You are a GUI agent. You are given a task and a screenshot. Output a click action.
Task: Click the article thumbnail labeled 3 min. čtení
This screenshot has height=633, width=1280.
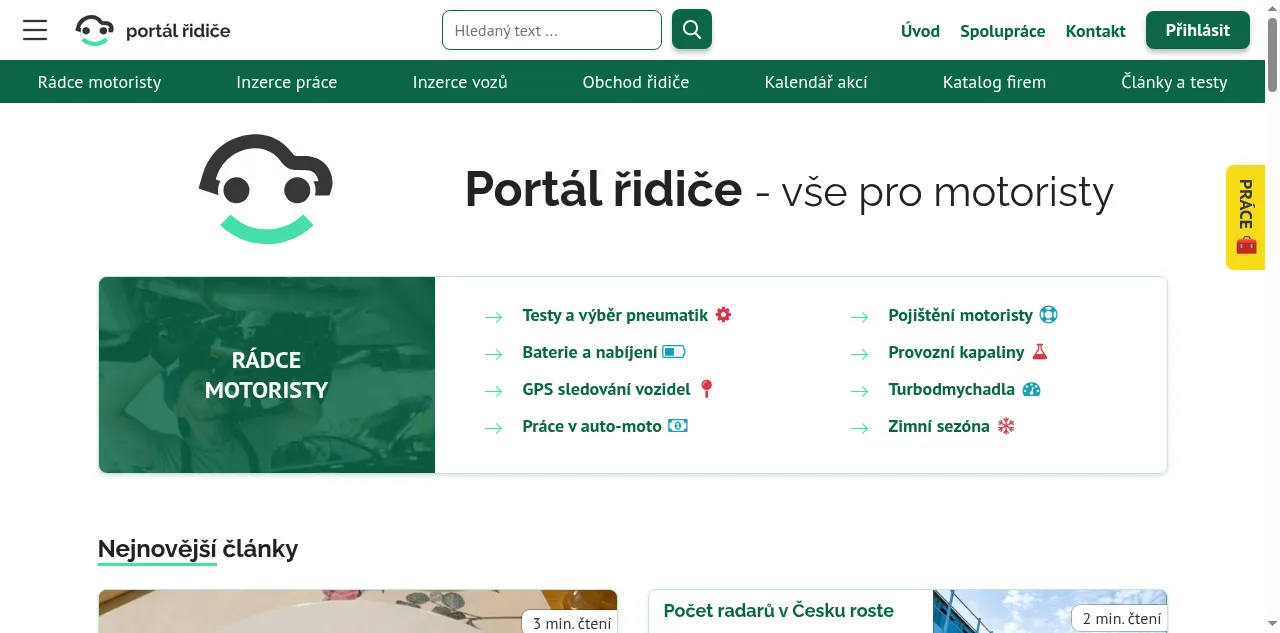[358, 611]
